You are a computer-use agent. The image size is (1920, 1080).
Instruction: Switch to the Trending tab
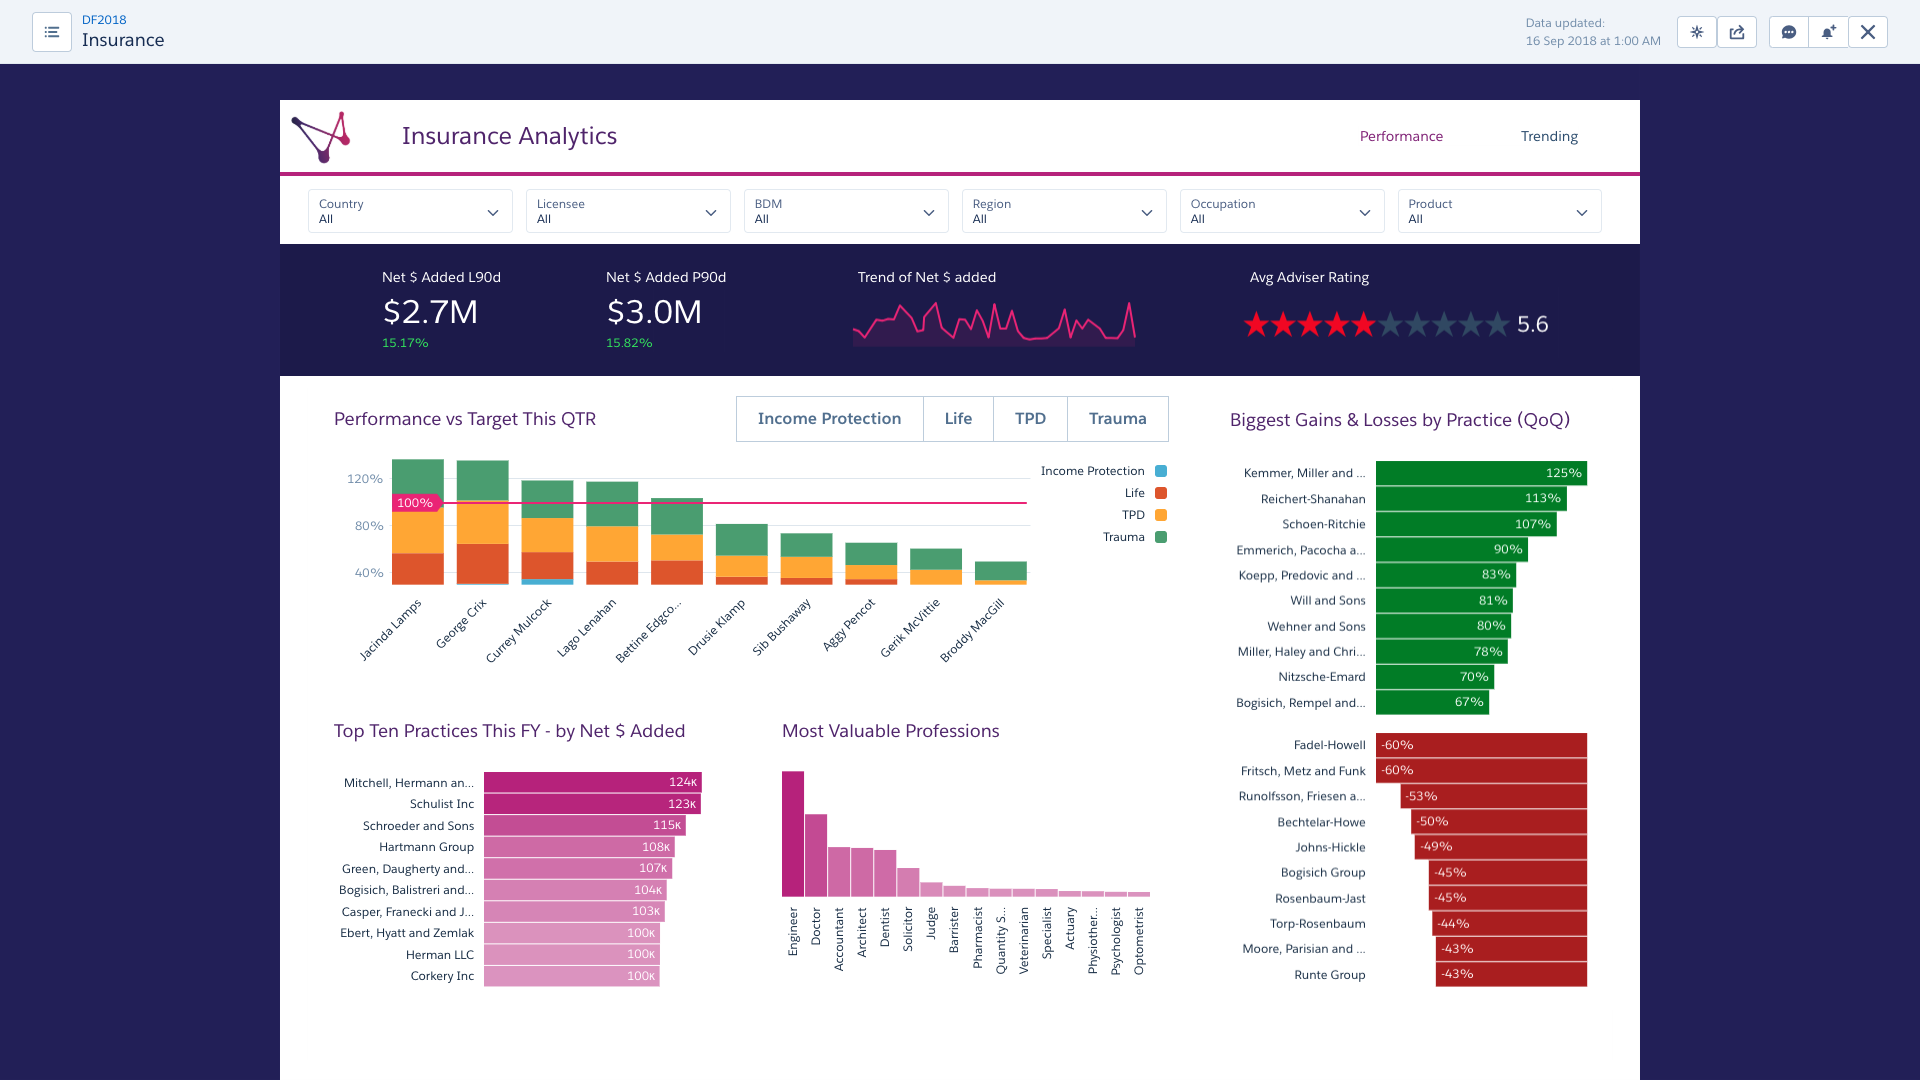[x=1549, y=136]
